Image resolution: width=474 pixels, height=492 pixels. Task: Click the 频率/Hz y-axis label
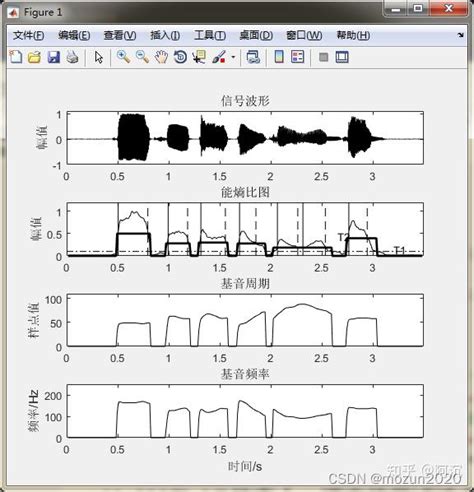pyautogui.click(x=33, y=411)
